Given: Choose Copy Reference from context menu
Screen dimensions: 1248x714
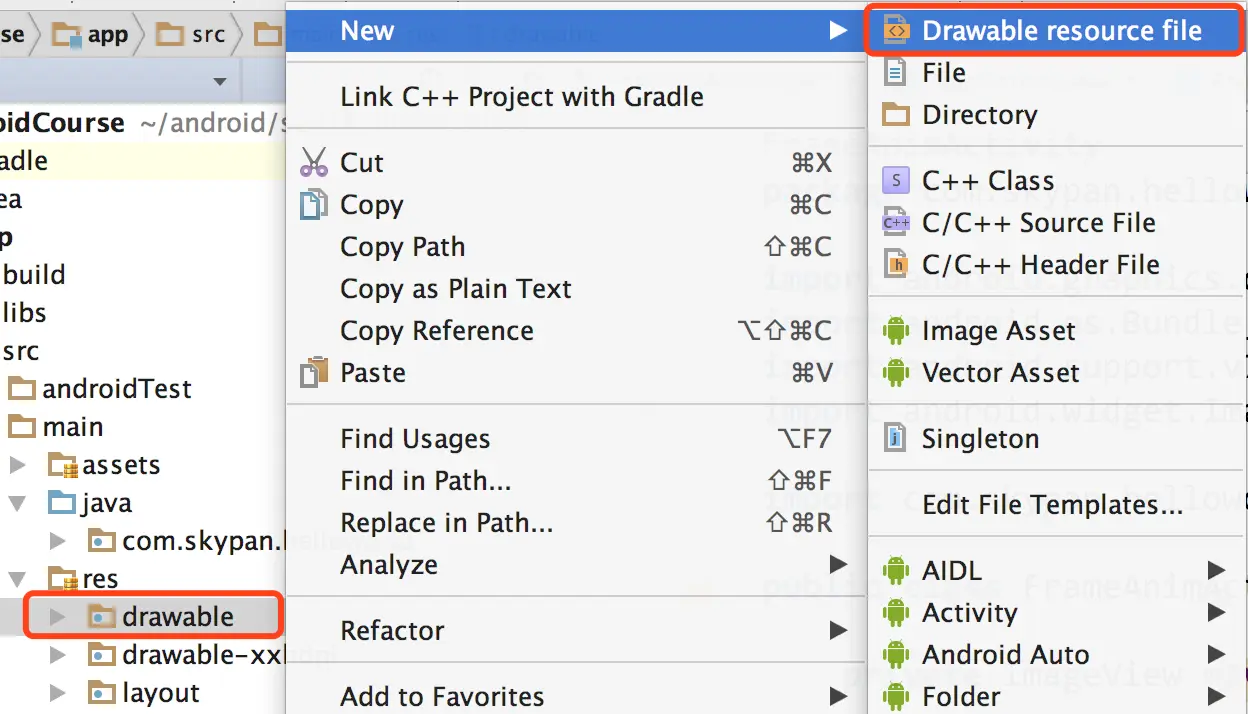Looking at the screenshot, I should [436, 331].
